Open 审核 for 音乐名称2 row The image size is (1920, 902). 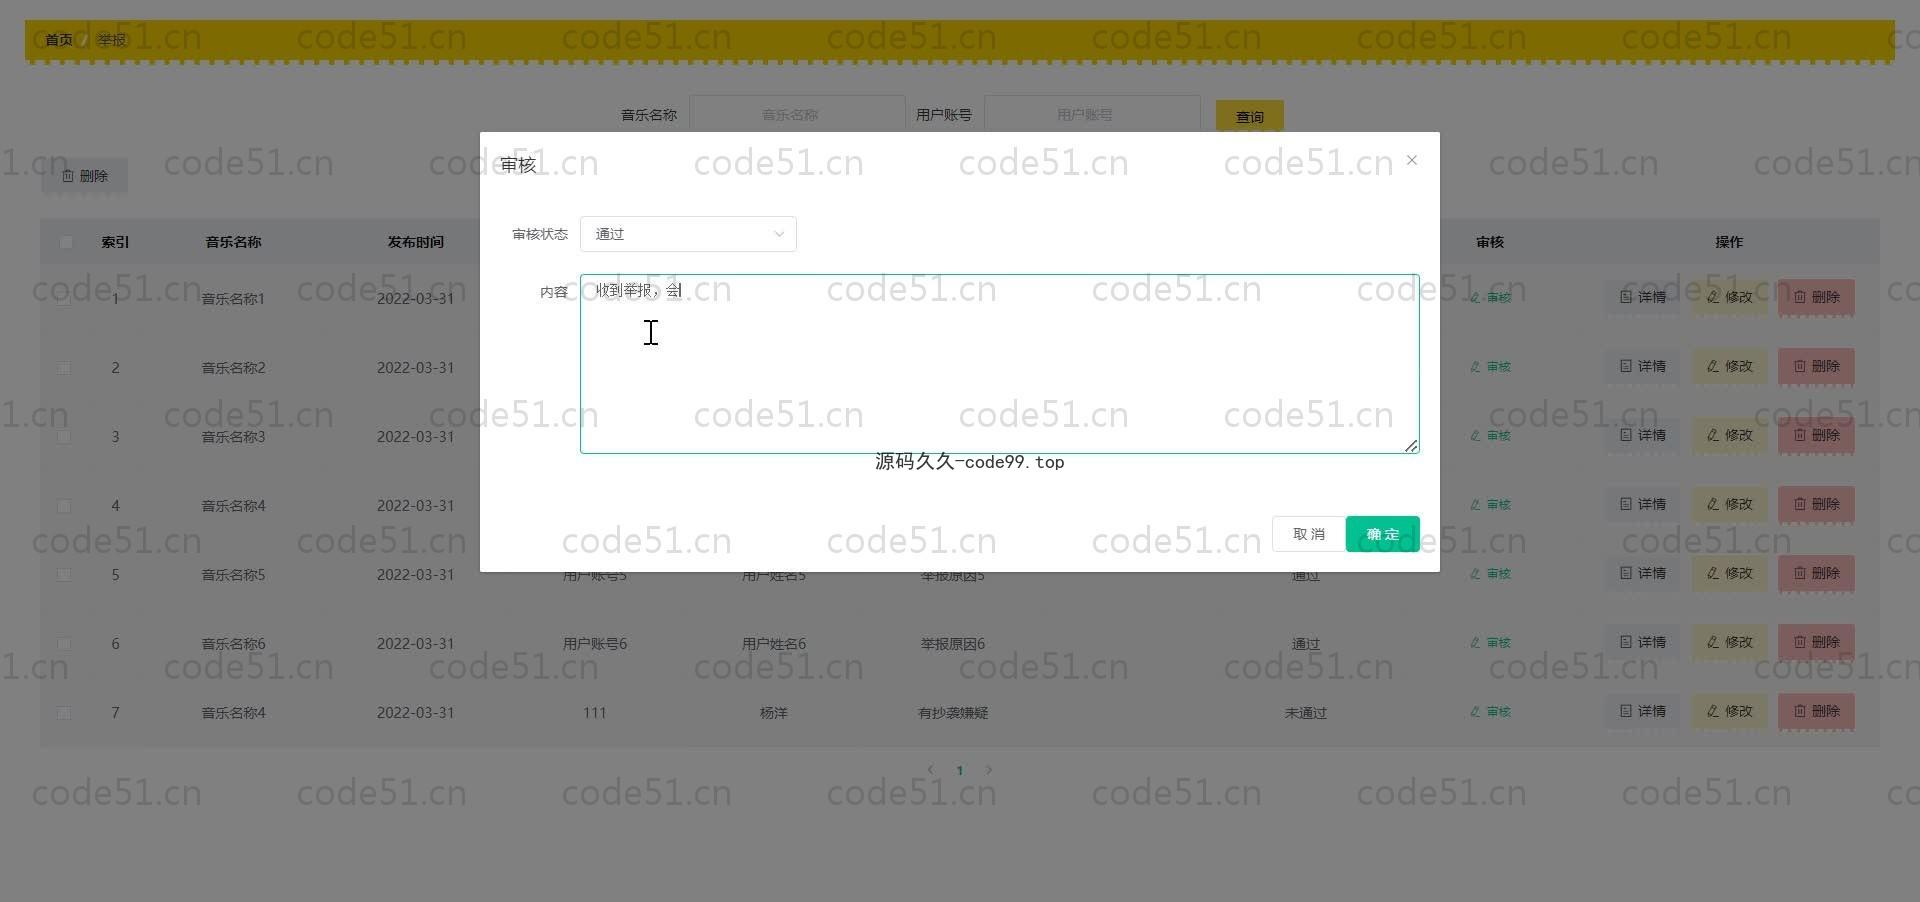pos(1490,367)
